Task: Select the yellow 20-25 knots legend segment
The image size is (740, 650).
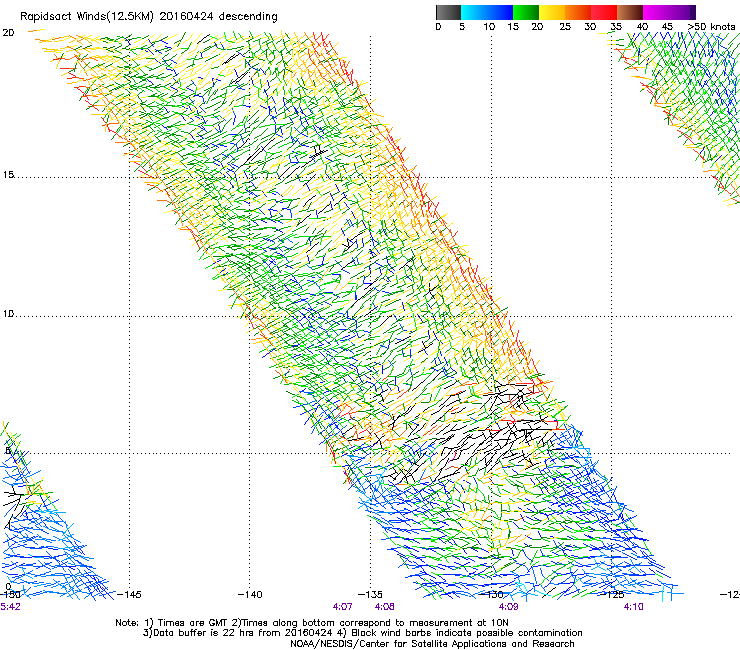Action: [x=552, y=12]
